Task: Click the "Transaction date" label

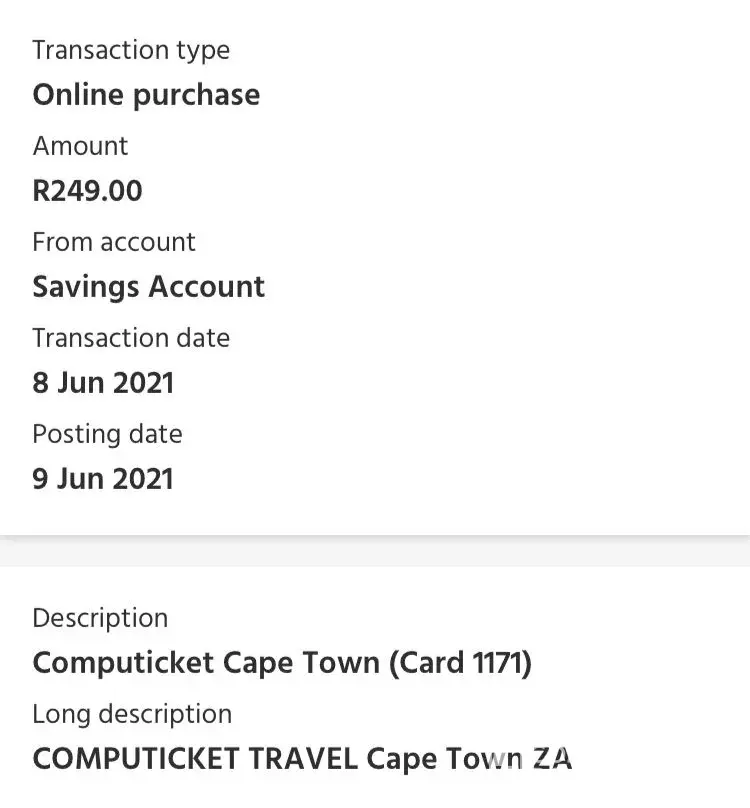Action: point(131,338)
